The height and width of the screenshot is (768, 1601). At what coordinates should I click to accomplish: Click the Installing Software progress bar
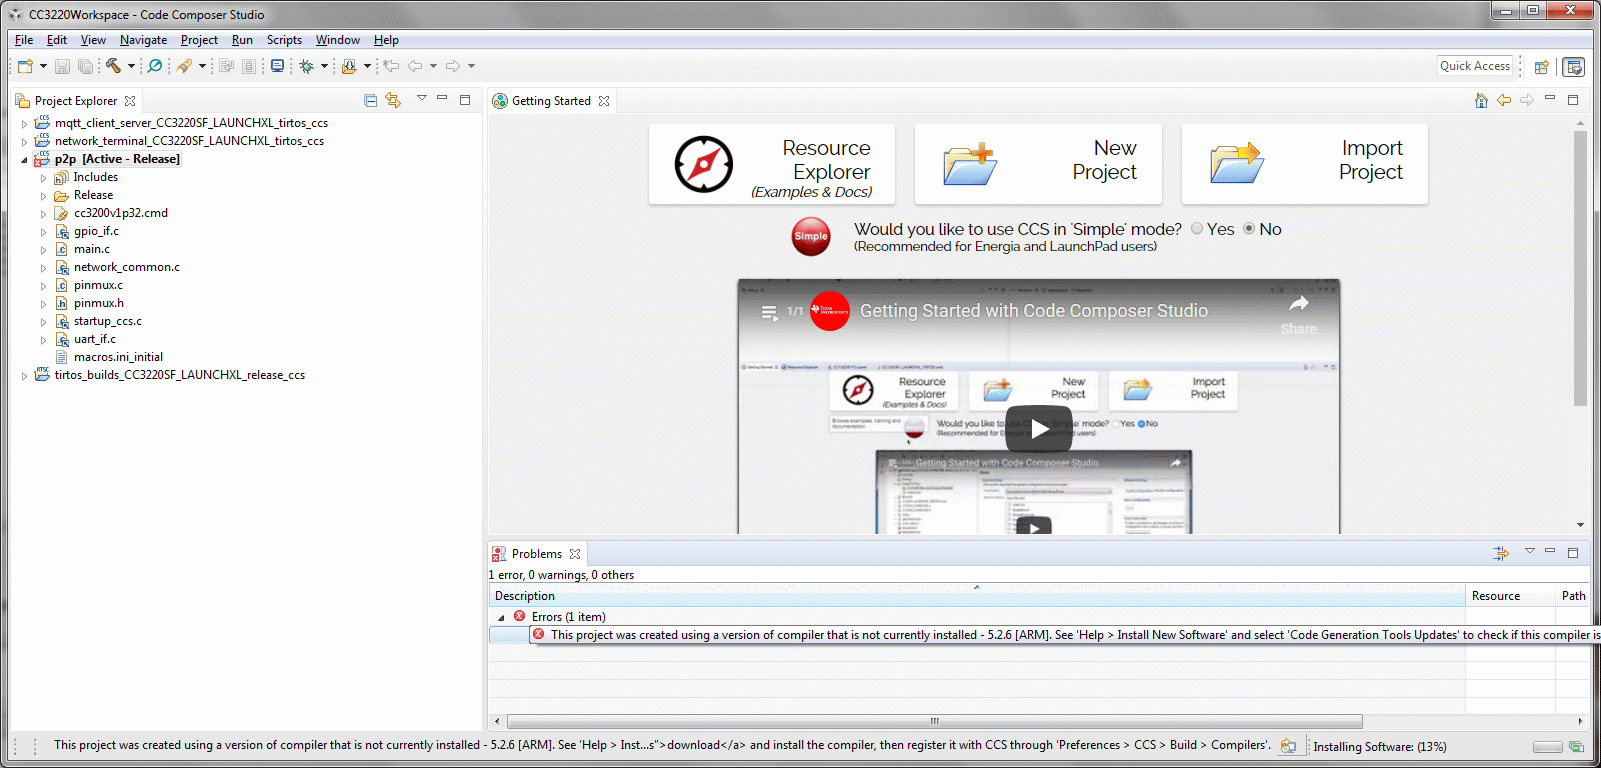[x=1547, y=747]
